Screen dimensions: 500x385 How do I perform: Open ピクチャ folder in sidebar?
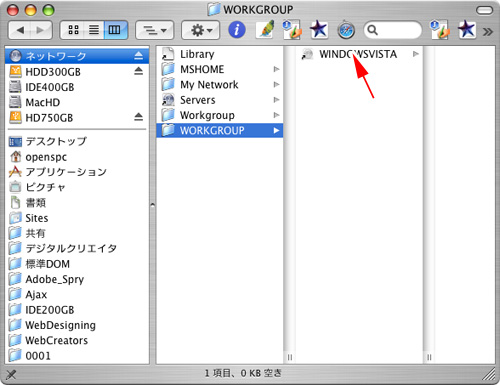77,187
